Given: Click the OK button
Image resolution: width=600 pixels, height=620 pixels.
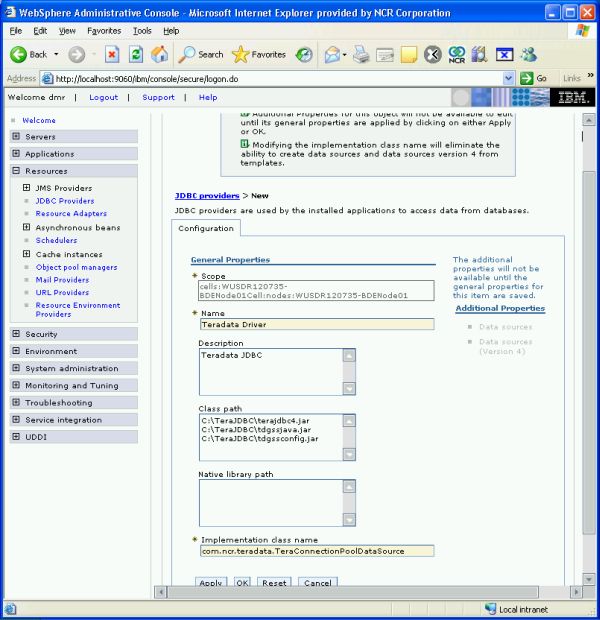Looking at the screenshot, I should (x=242, y=582).
